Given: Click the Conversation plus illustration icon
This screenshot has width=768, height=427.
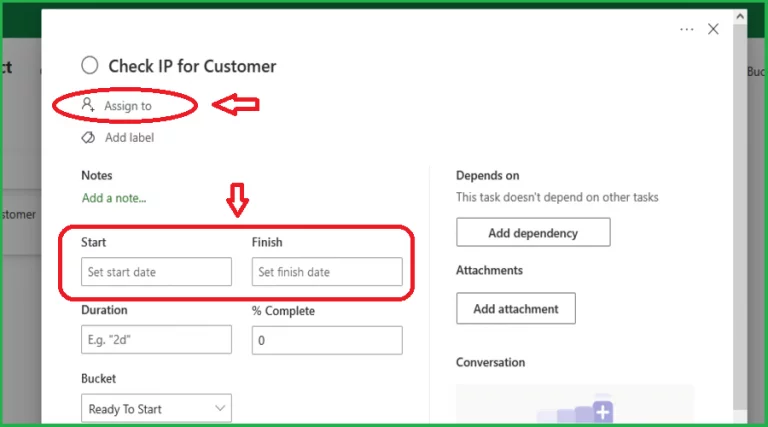Looking at the screenshot, I should point(603,412).
